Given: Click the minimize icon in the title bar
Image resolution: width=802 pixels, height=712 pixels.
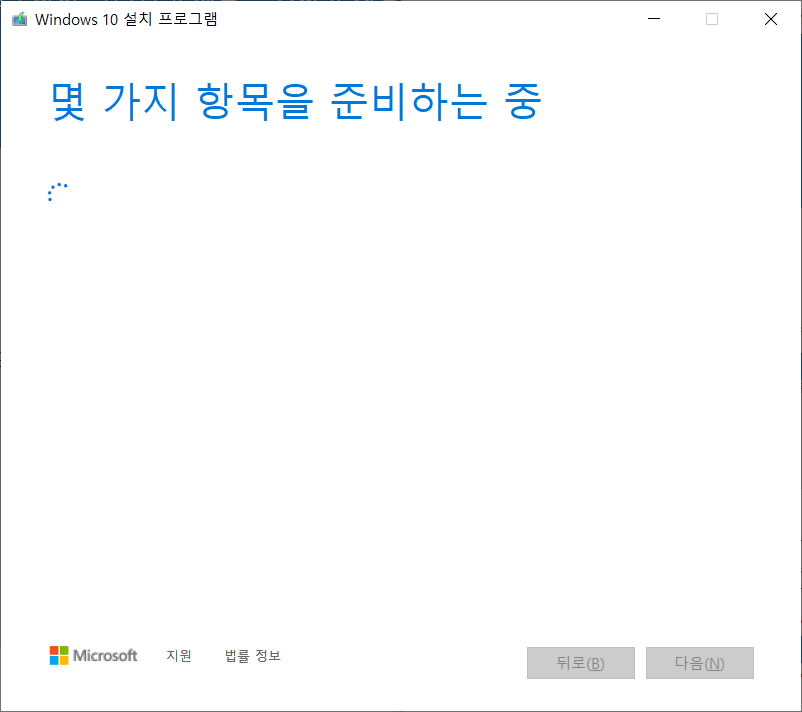Looking at the screenshot, I should (x=653, y=18).
